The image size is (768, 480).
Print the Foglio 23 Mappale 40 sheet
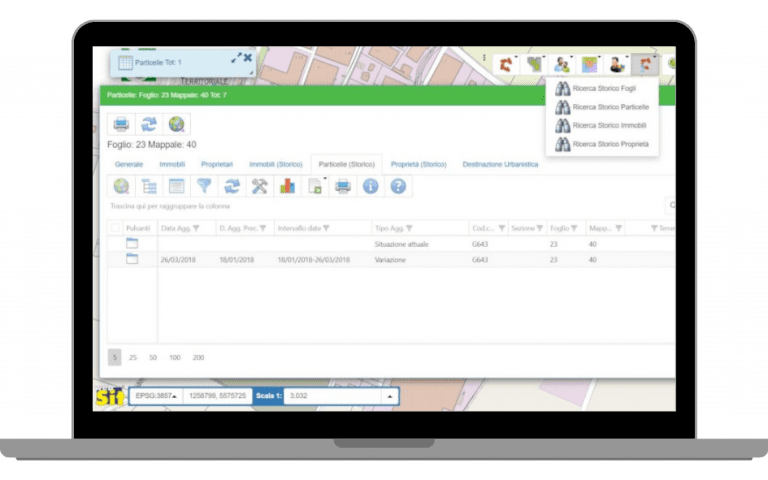121,124
